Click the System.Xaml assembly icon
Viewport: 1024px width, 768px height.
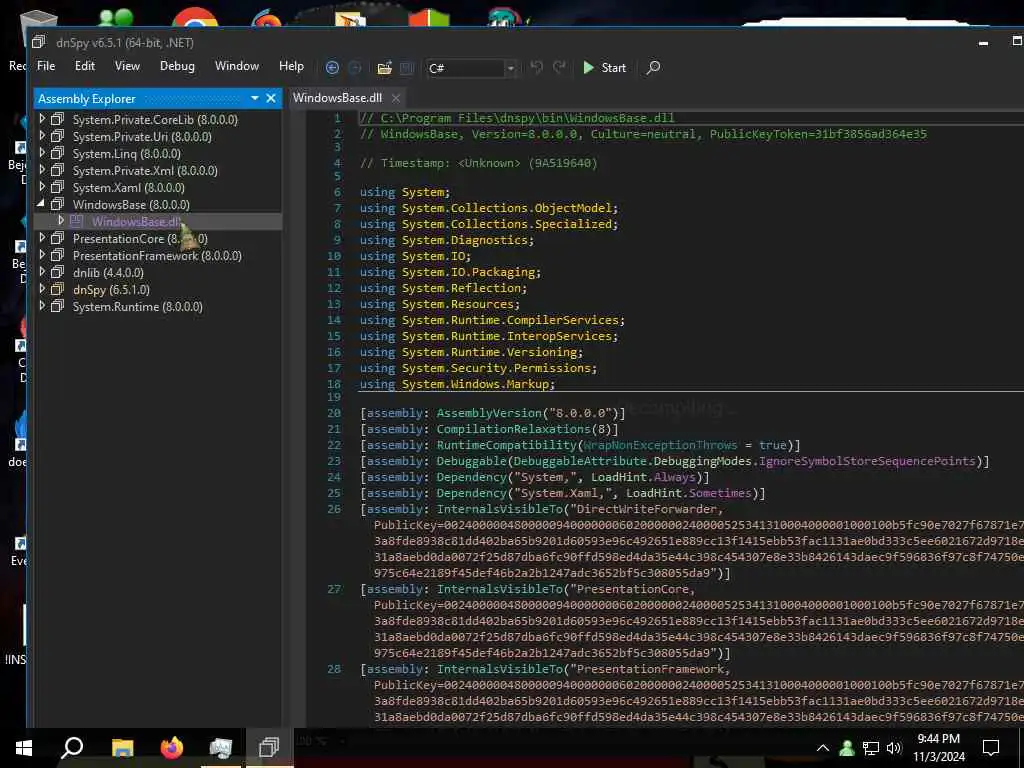tap(57, 187)
